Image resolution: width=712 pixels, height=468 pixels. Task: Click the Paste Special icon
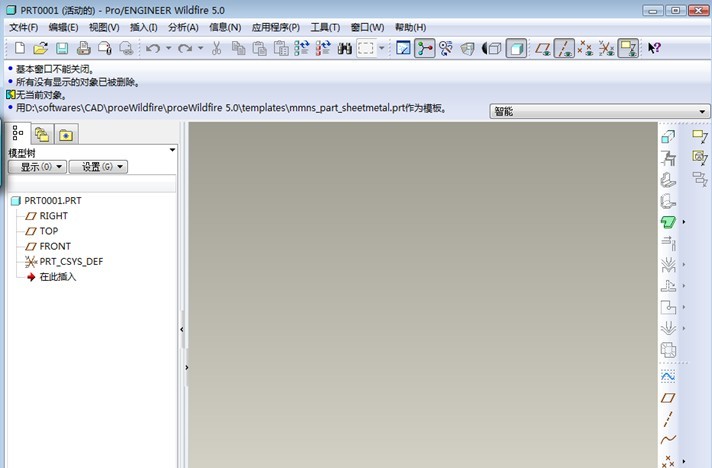point(281,48)
